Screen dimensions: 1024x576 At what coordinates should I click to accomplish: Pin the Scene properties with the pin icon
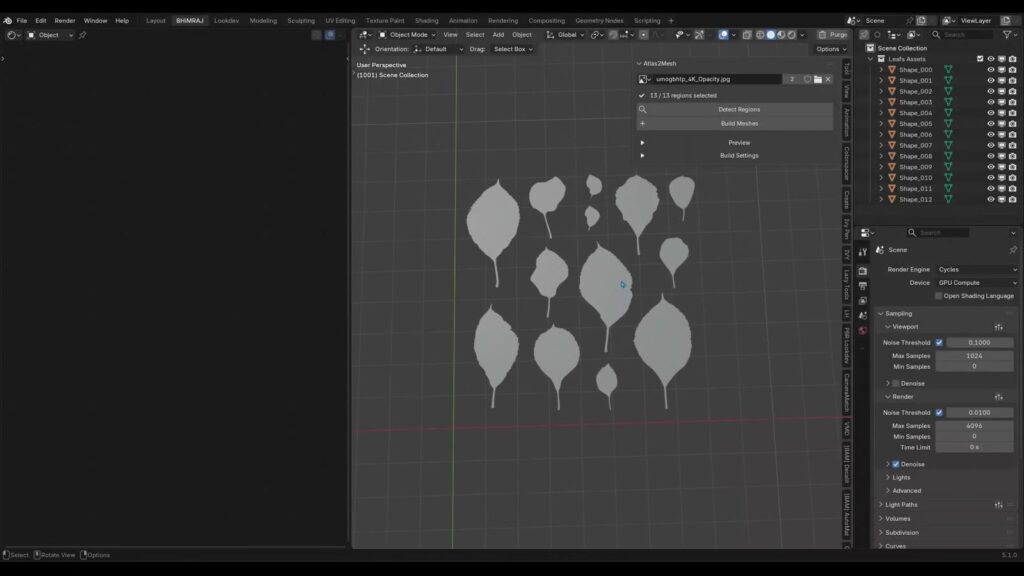[x=1013, y=250]
